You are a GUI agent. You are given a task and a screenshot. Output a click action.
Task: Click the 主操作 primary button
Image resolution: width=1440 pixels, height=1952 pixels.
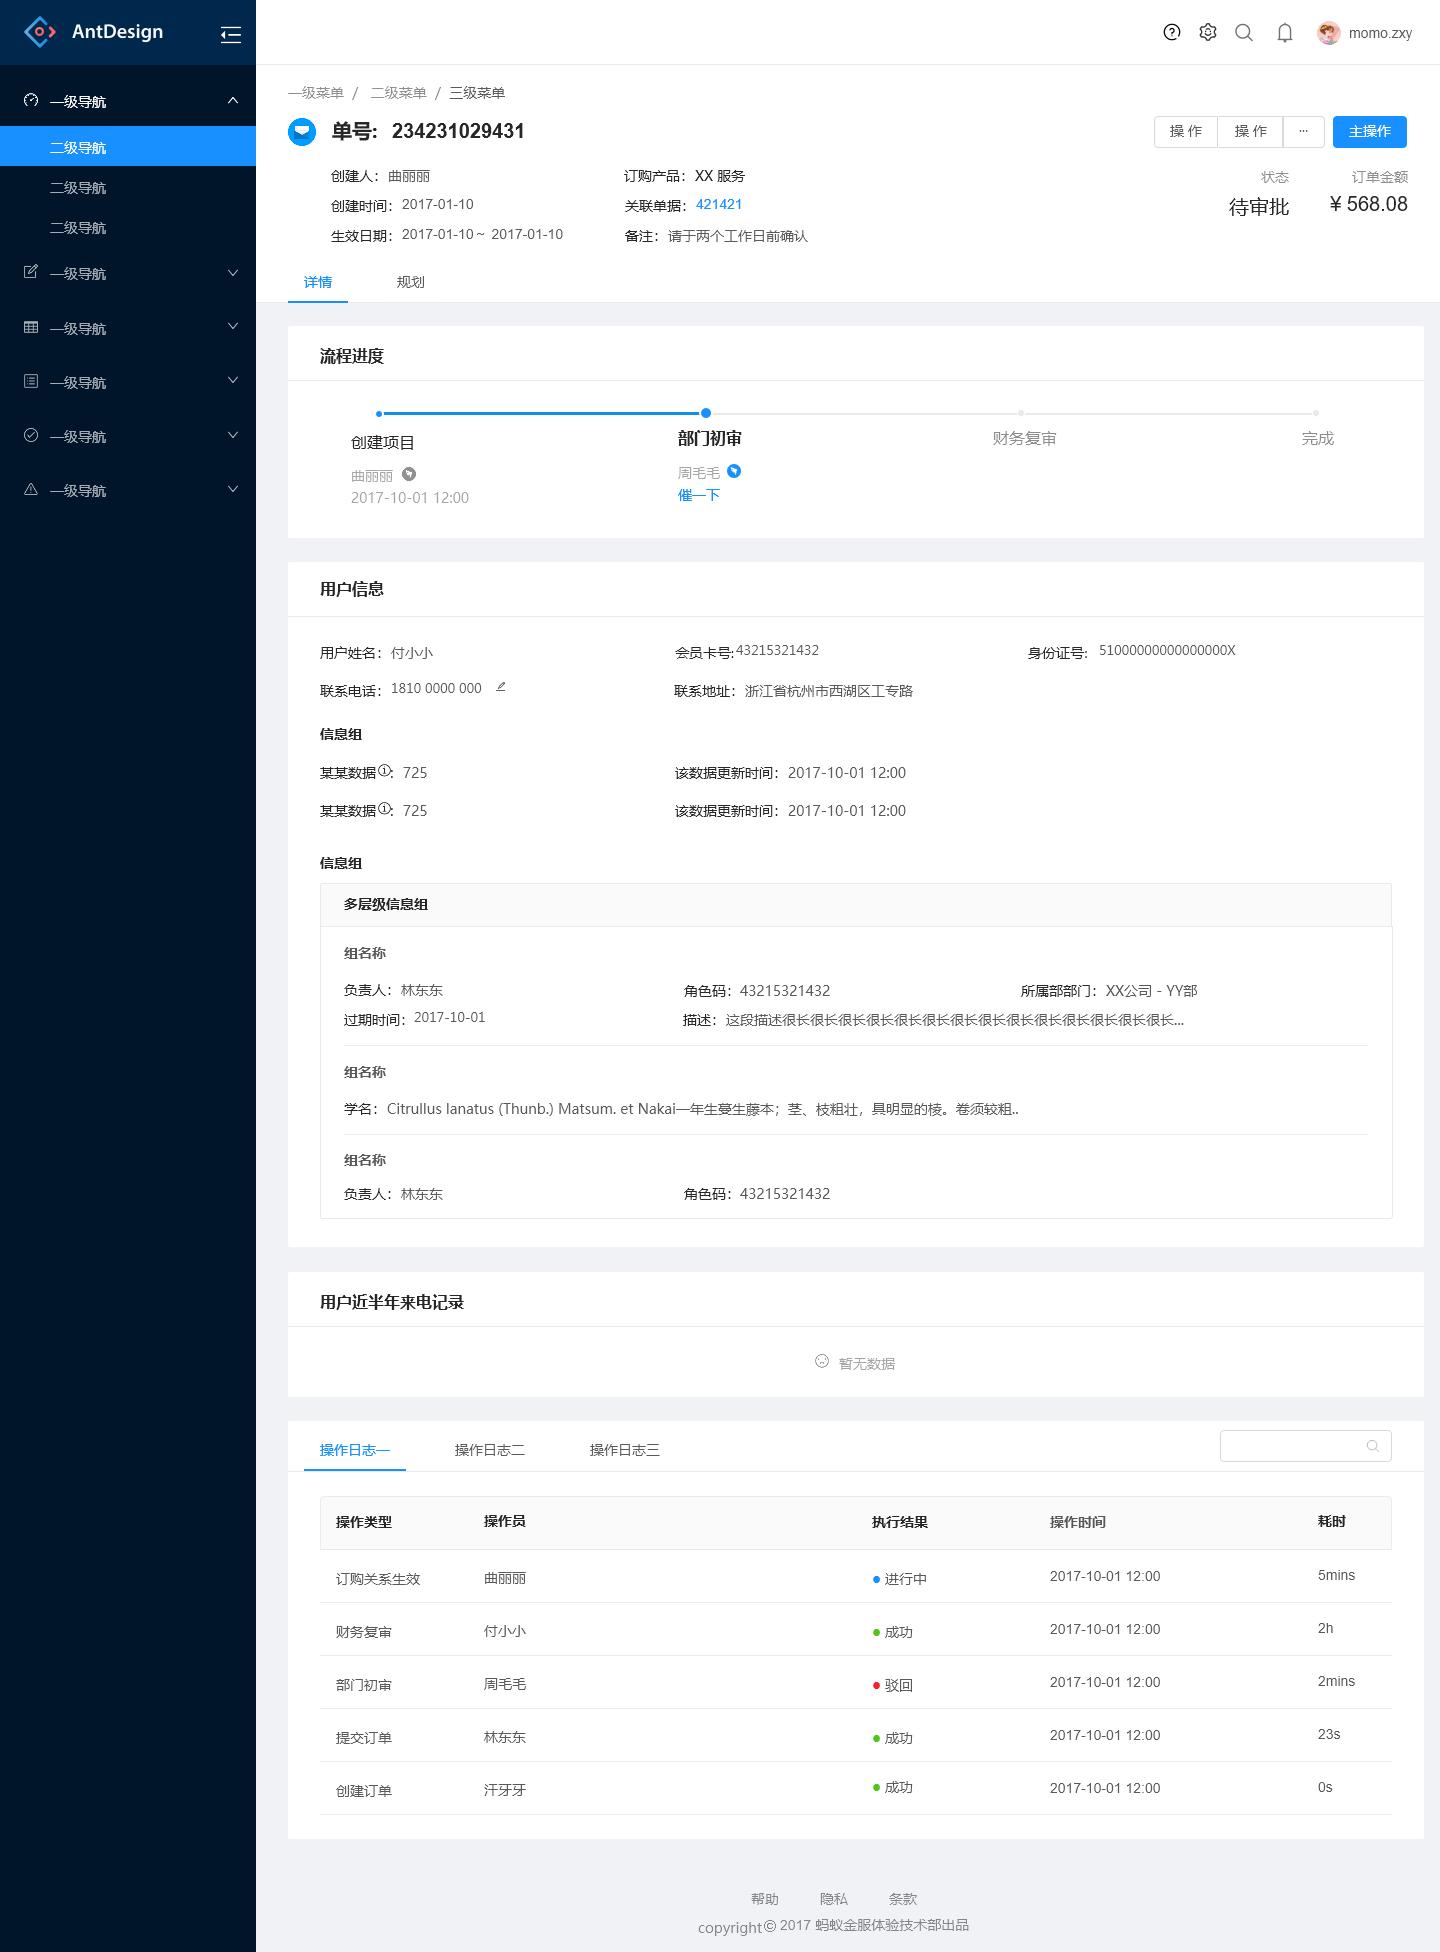point(1370,132)
